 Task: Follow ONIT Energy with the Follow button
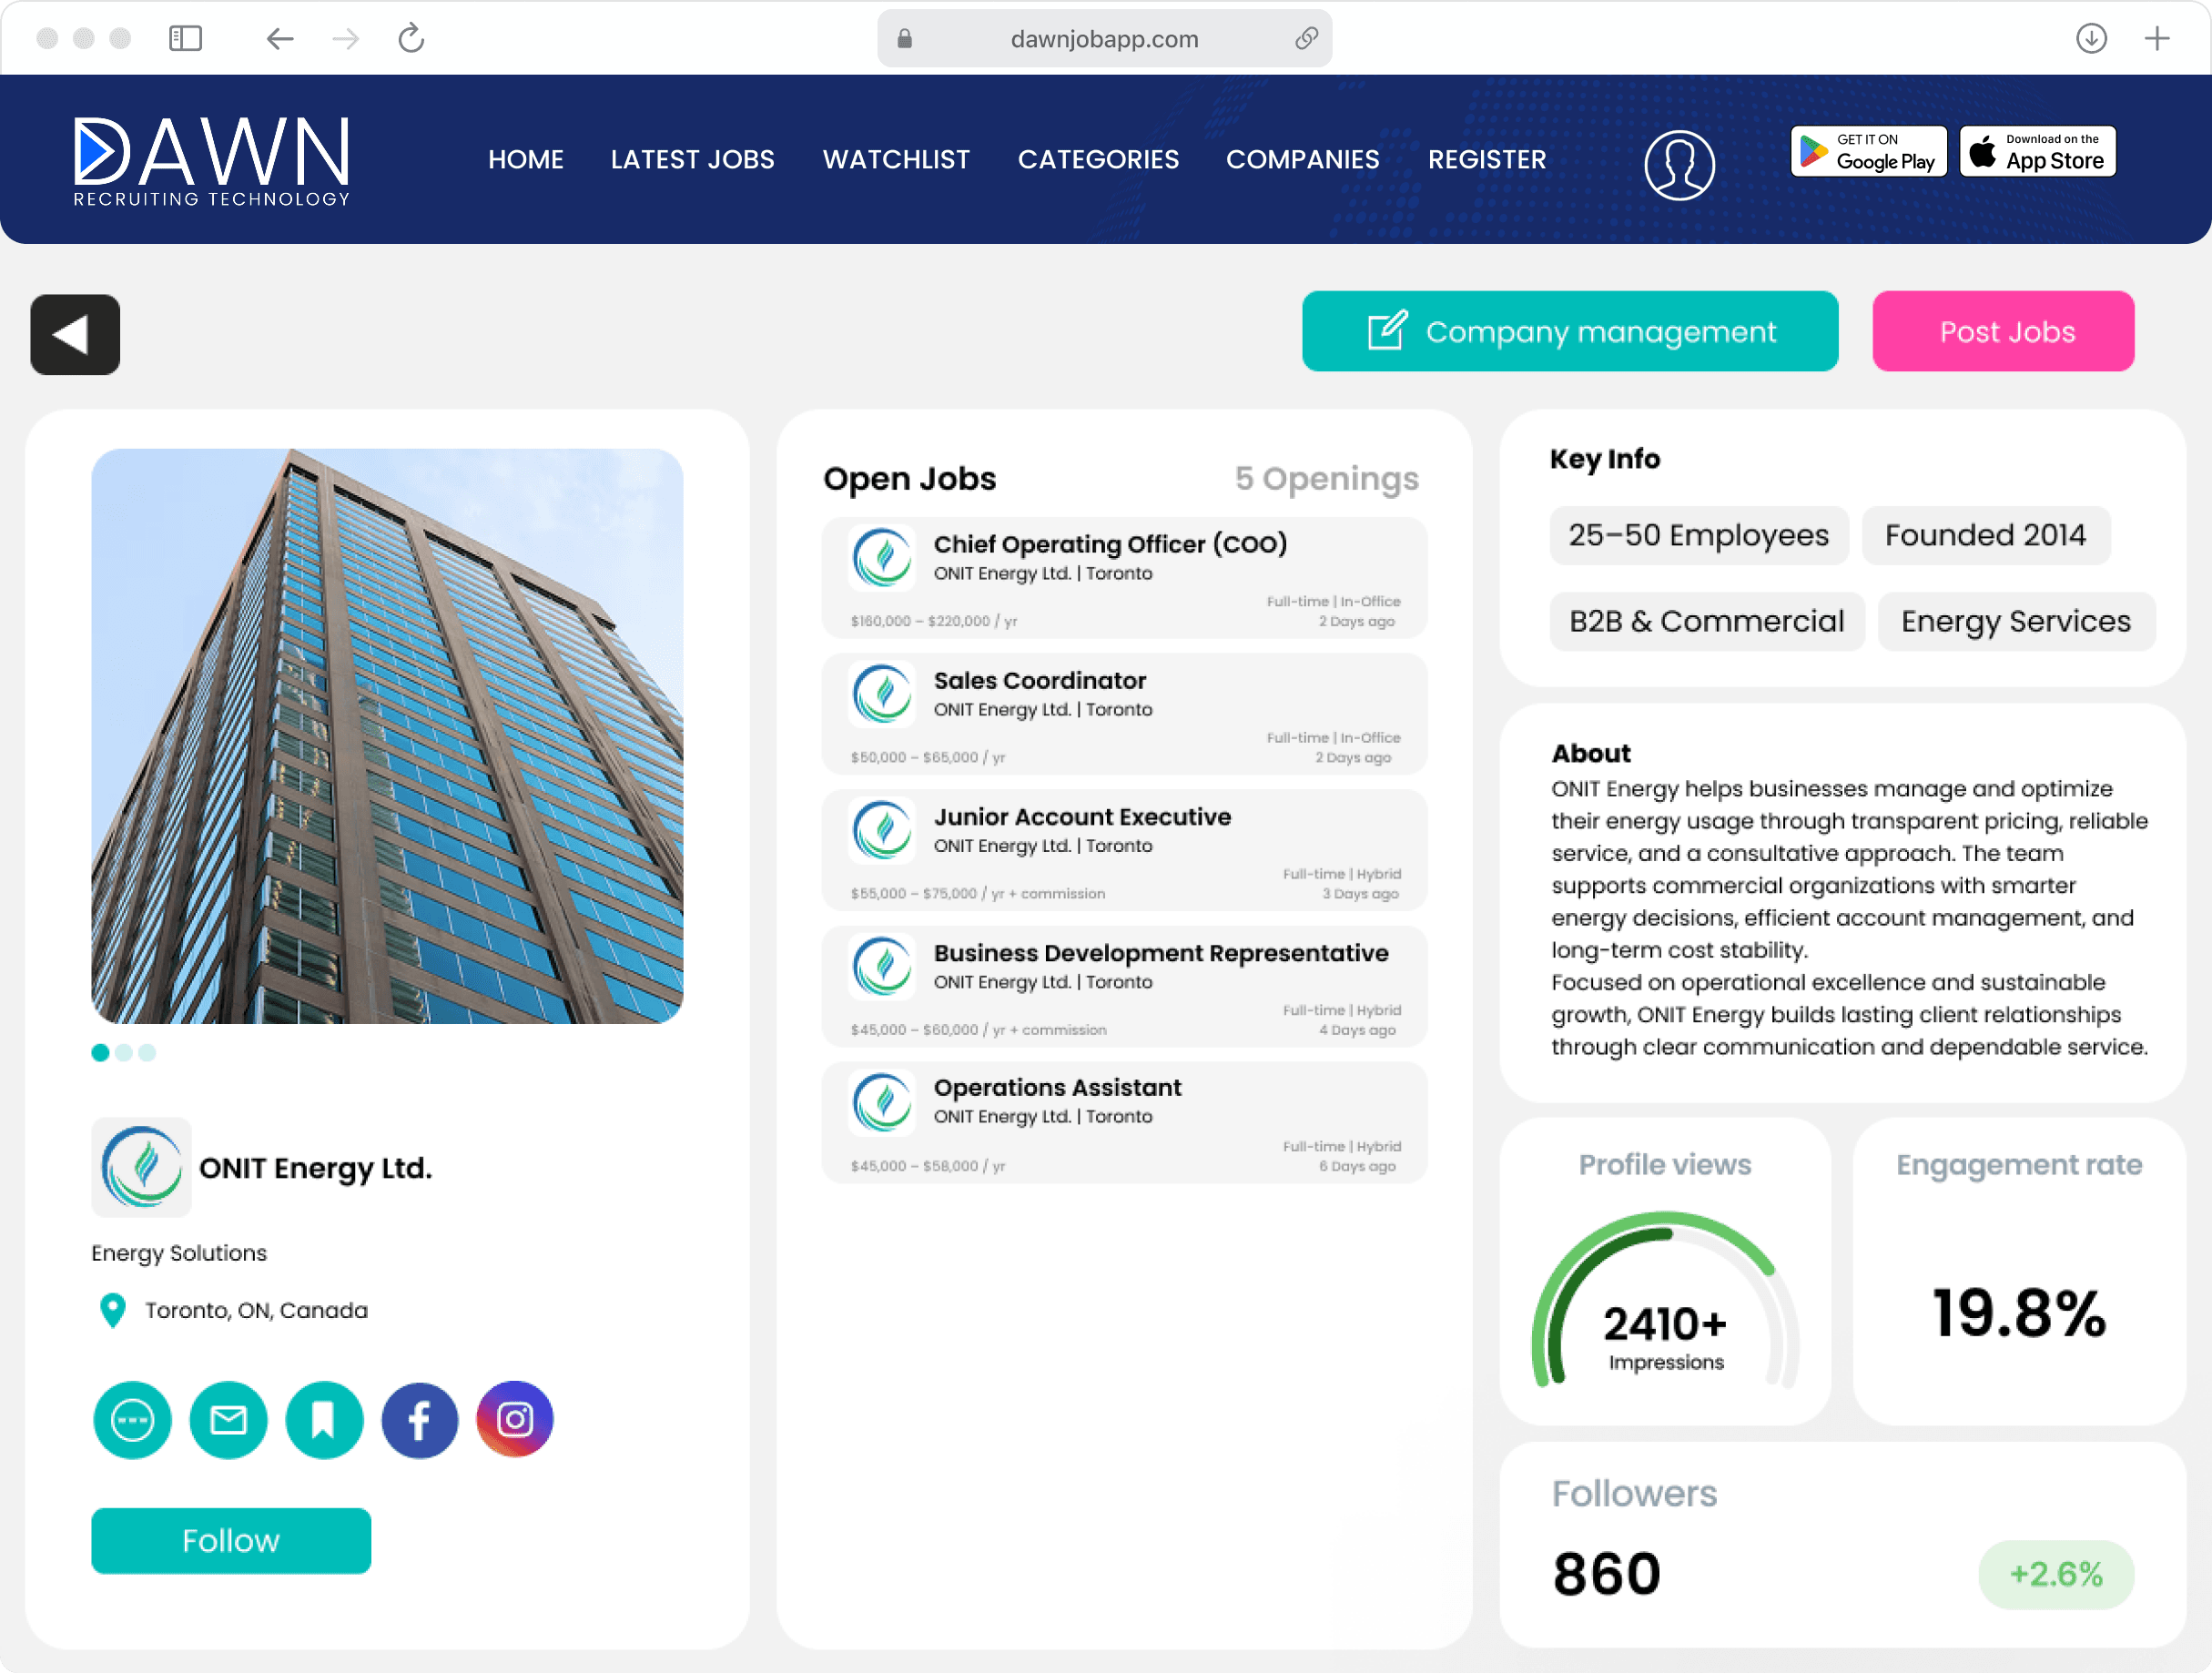tap(231, 1540)
